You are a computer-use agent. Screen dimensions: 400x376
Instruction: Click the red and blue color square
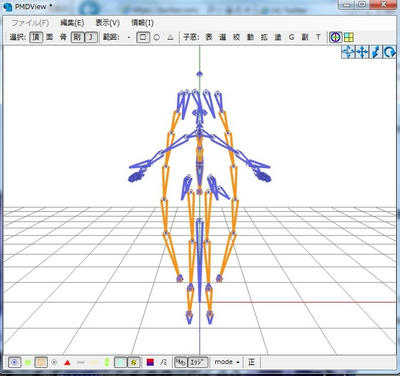point(150,362)
